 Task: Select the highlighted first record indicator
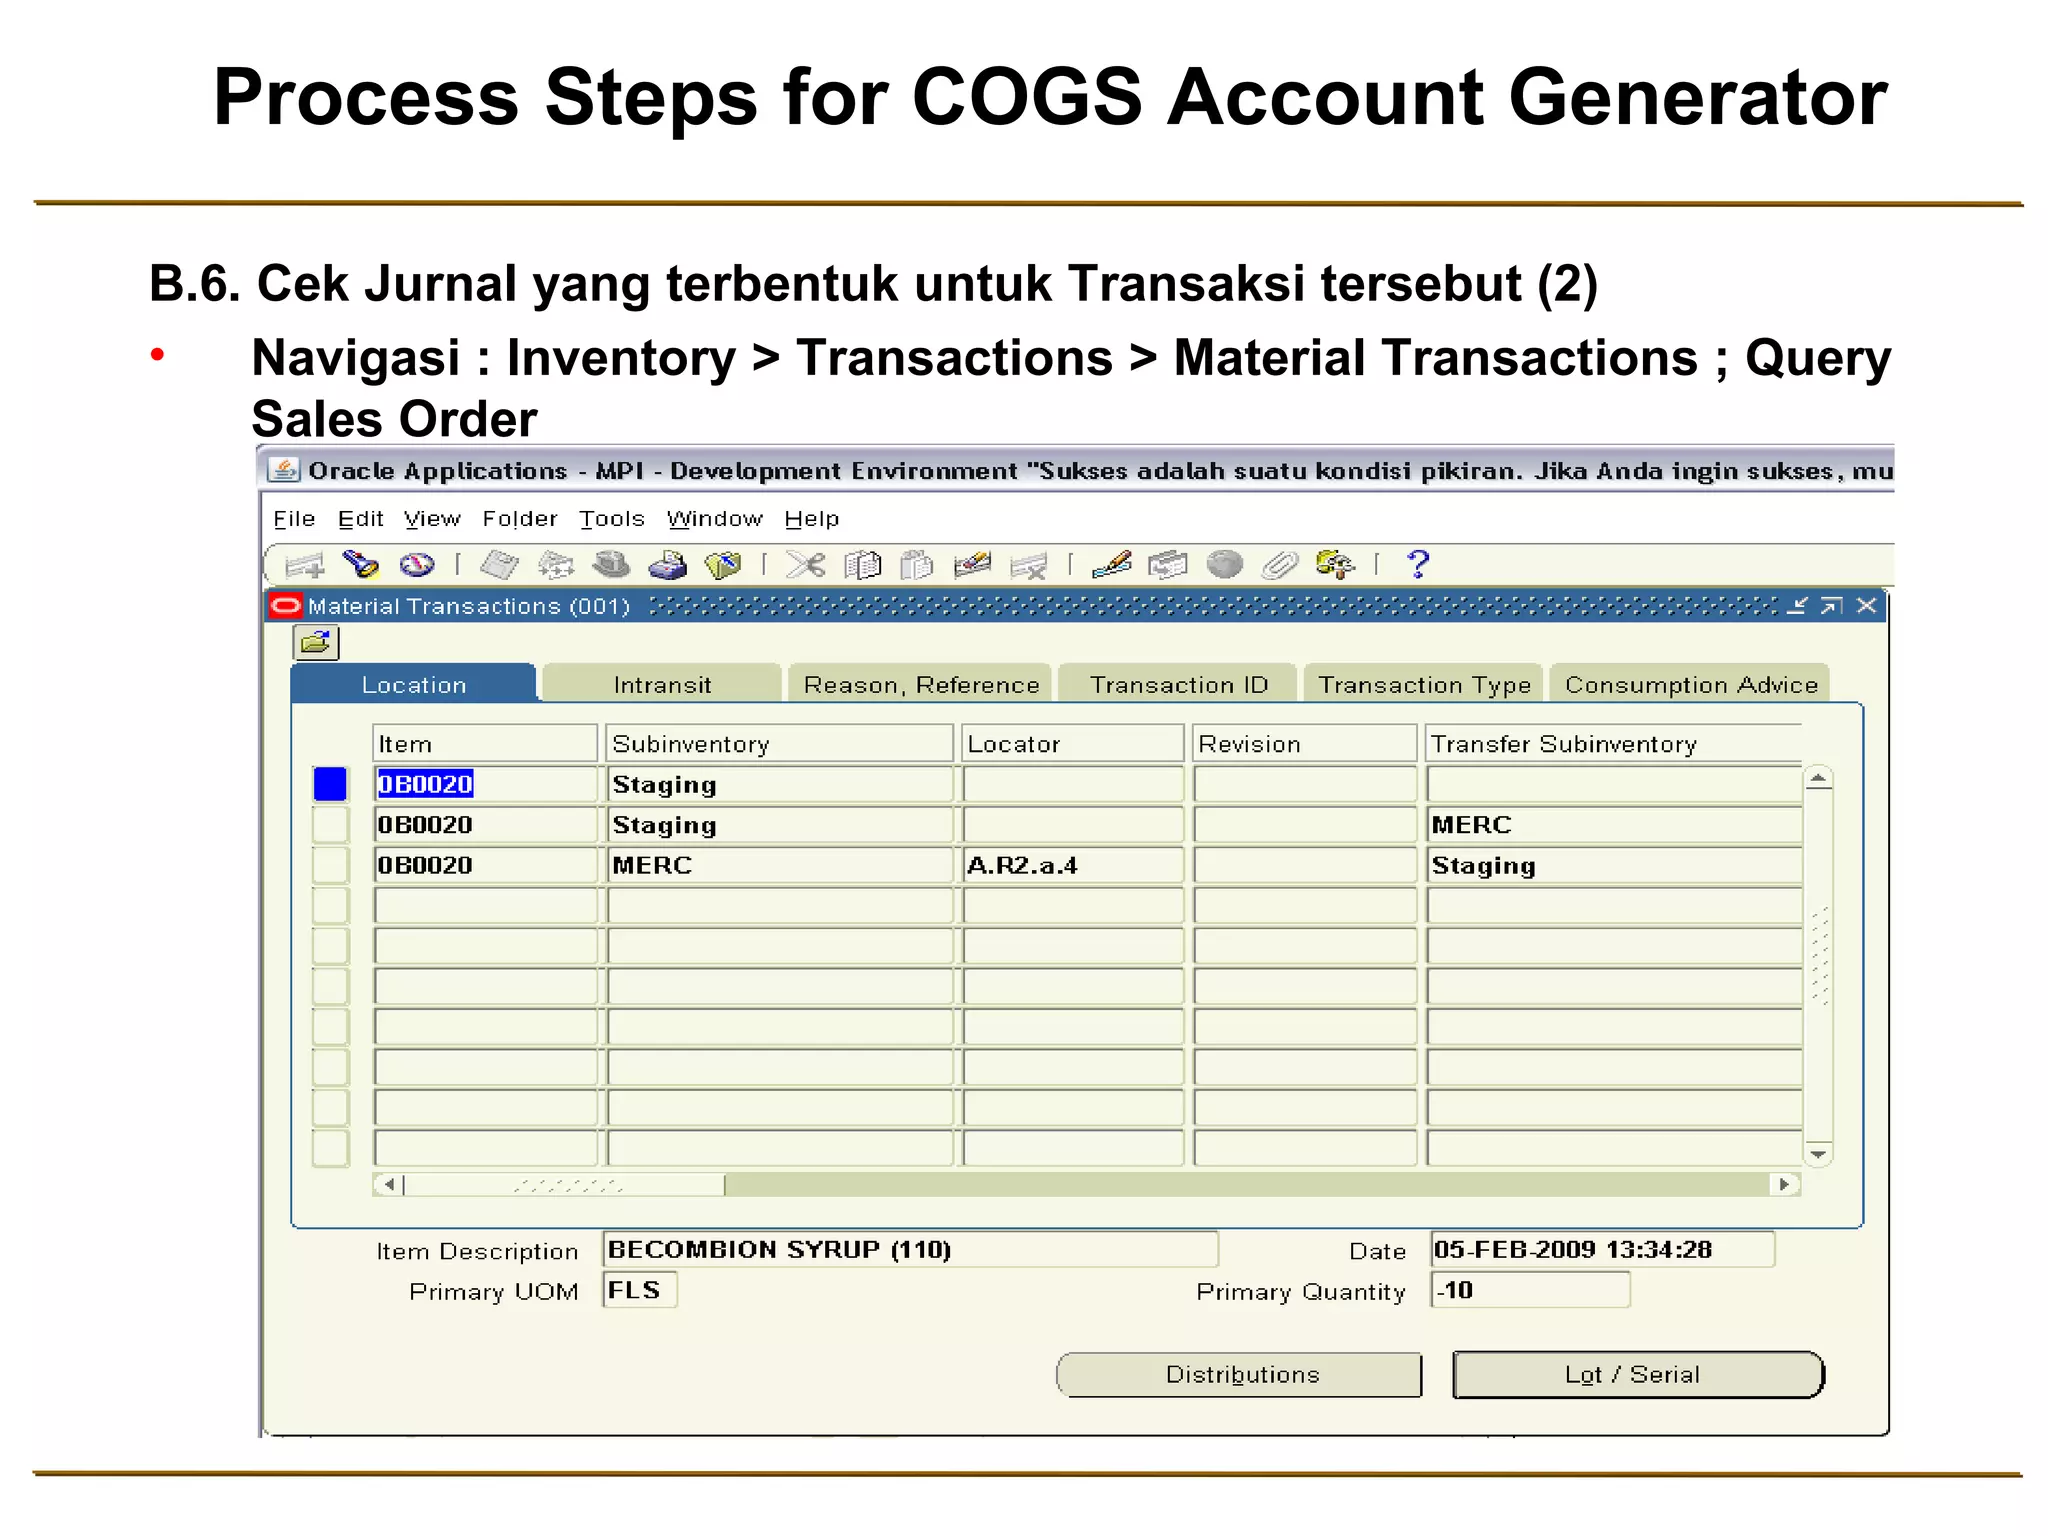pyautogui.click(x=330, y=784)
